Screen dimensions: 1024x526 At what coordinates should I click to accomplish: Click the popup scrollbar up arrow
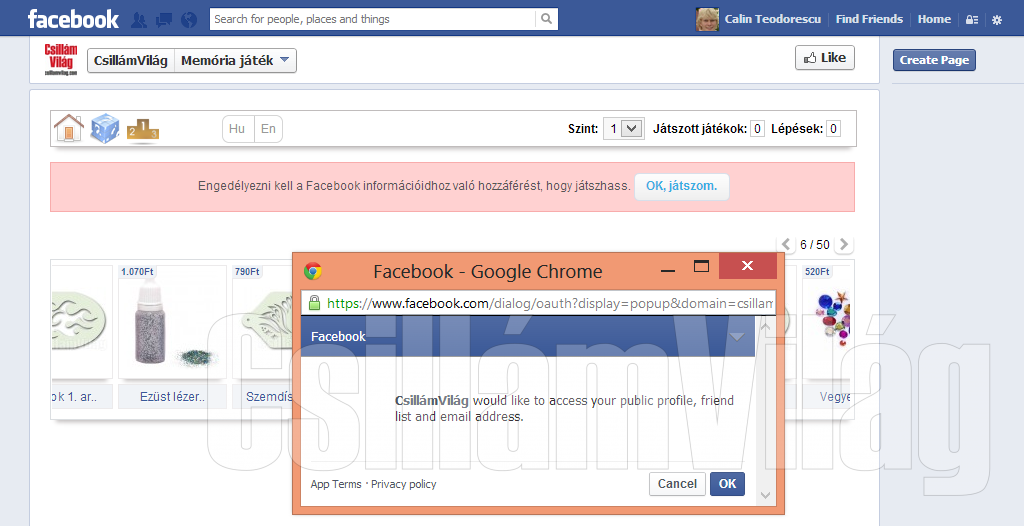tap(766, 325)
